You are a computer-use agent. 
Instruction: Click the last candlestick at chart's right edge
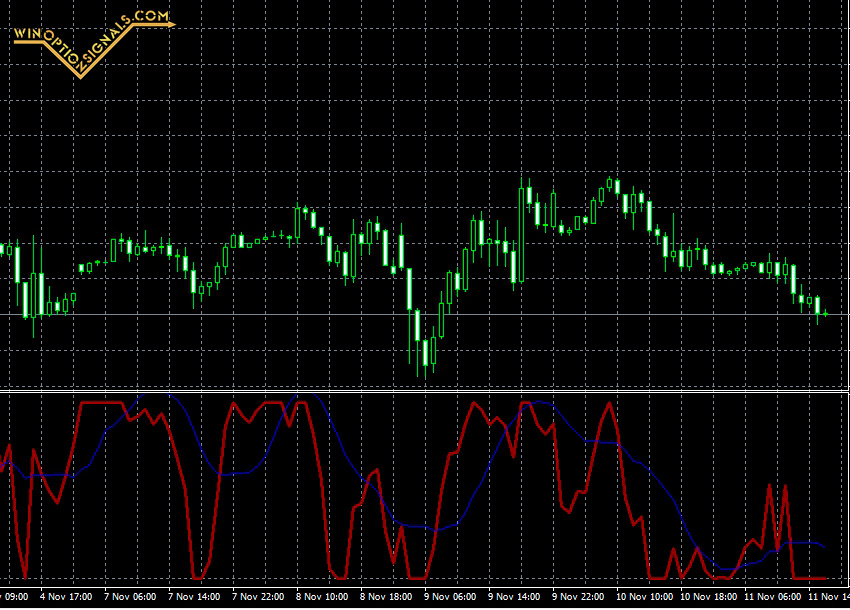(x=824, y=314)
